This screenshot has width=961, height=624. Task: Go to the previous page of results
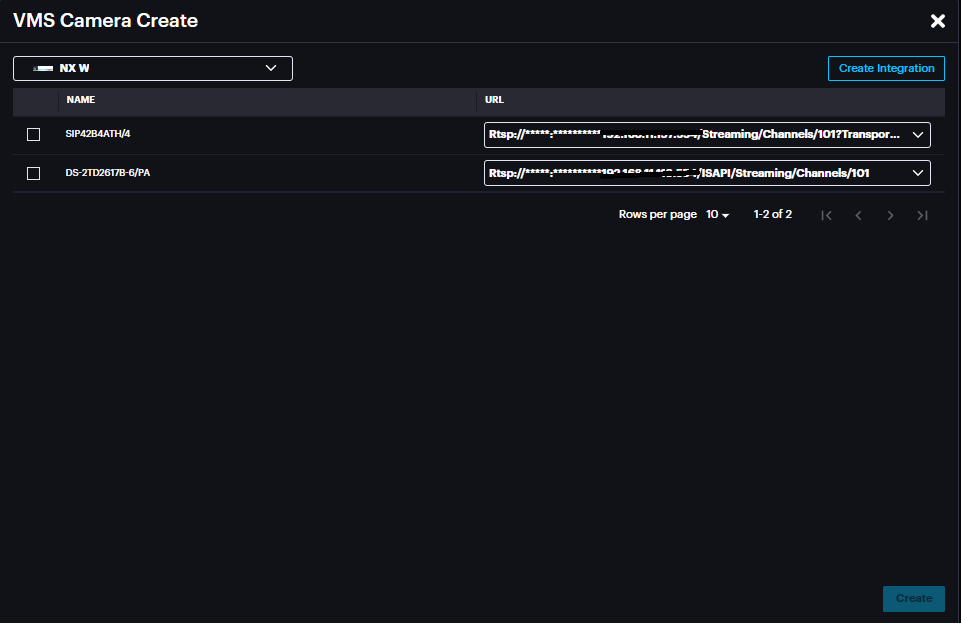point(858,215)
